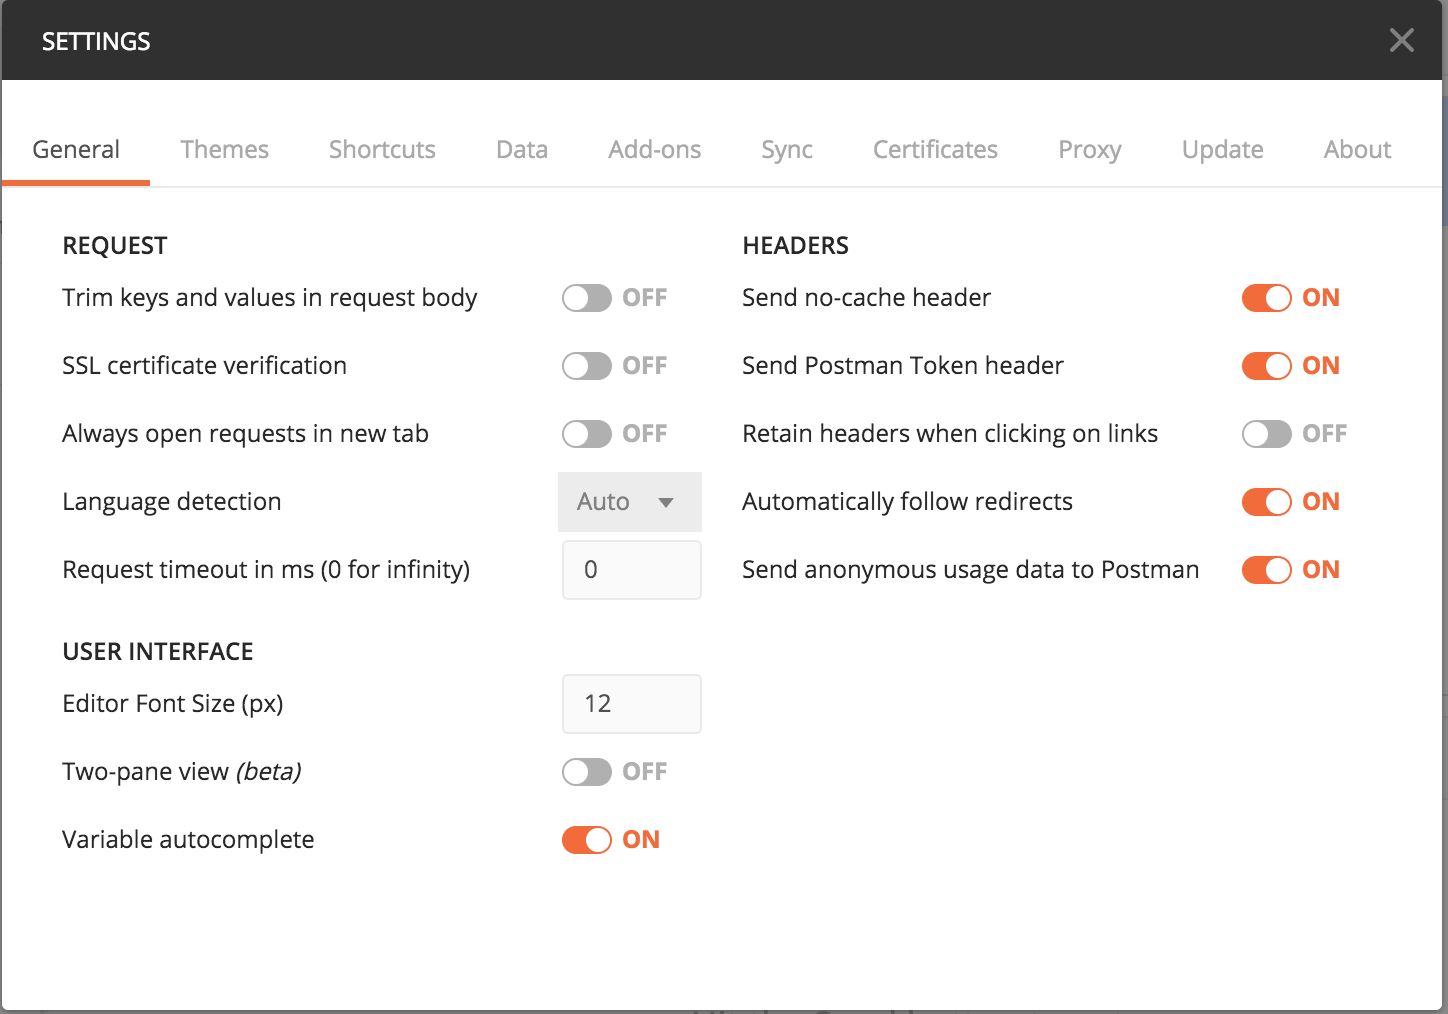1448x1014 pixels.
Task: Disable automatically follow redirects
Action: (x=1266, y=501)
